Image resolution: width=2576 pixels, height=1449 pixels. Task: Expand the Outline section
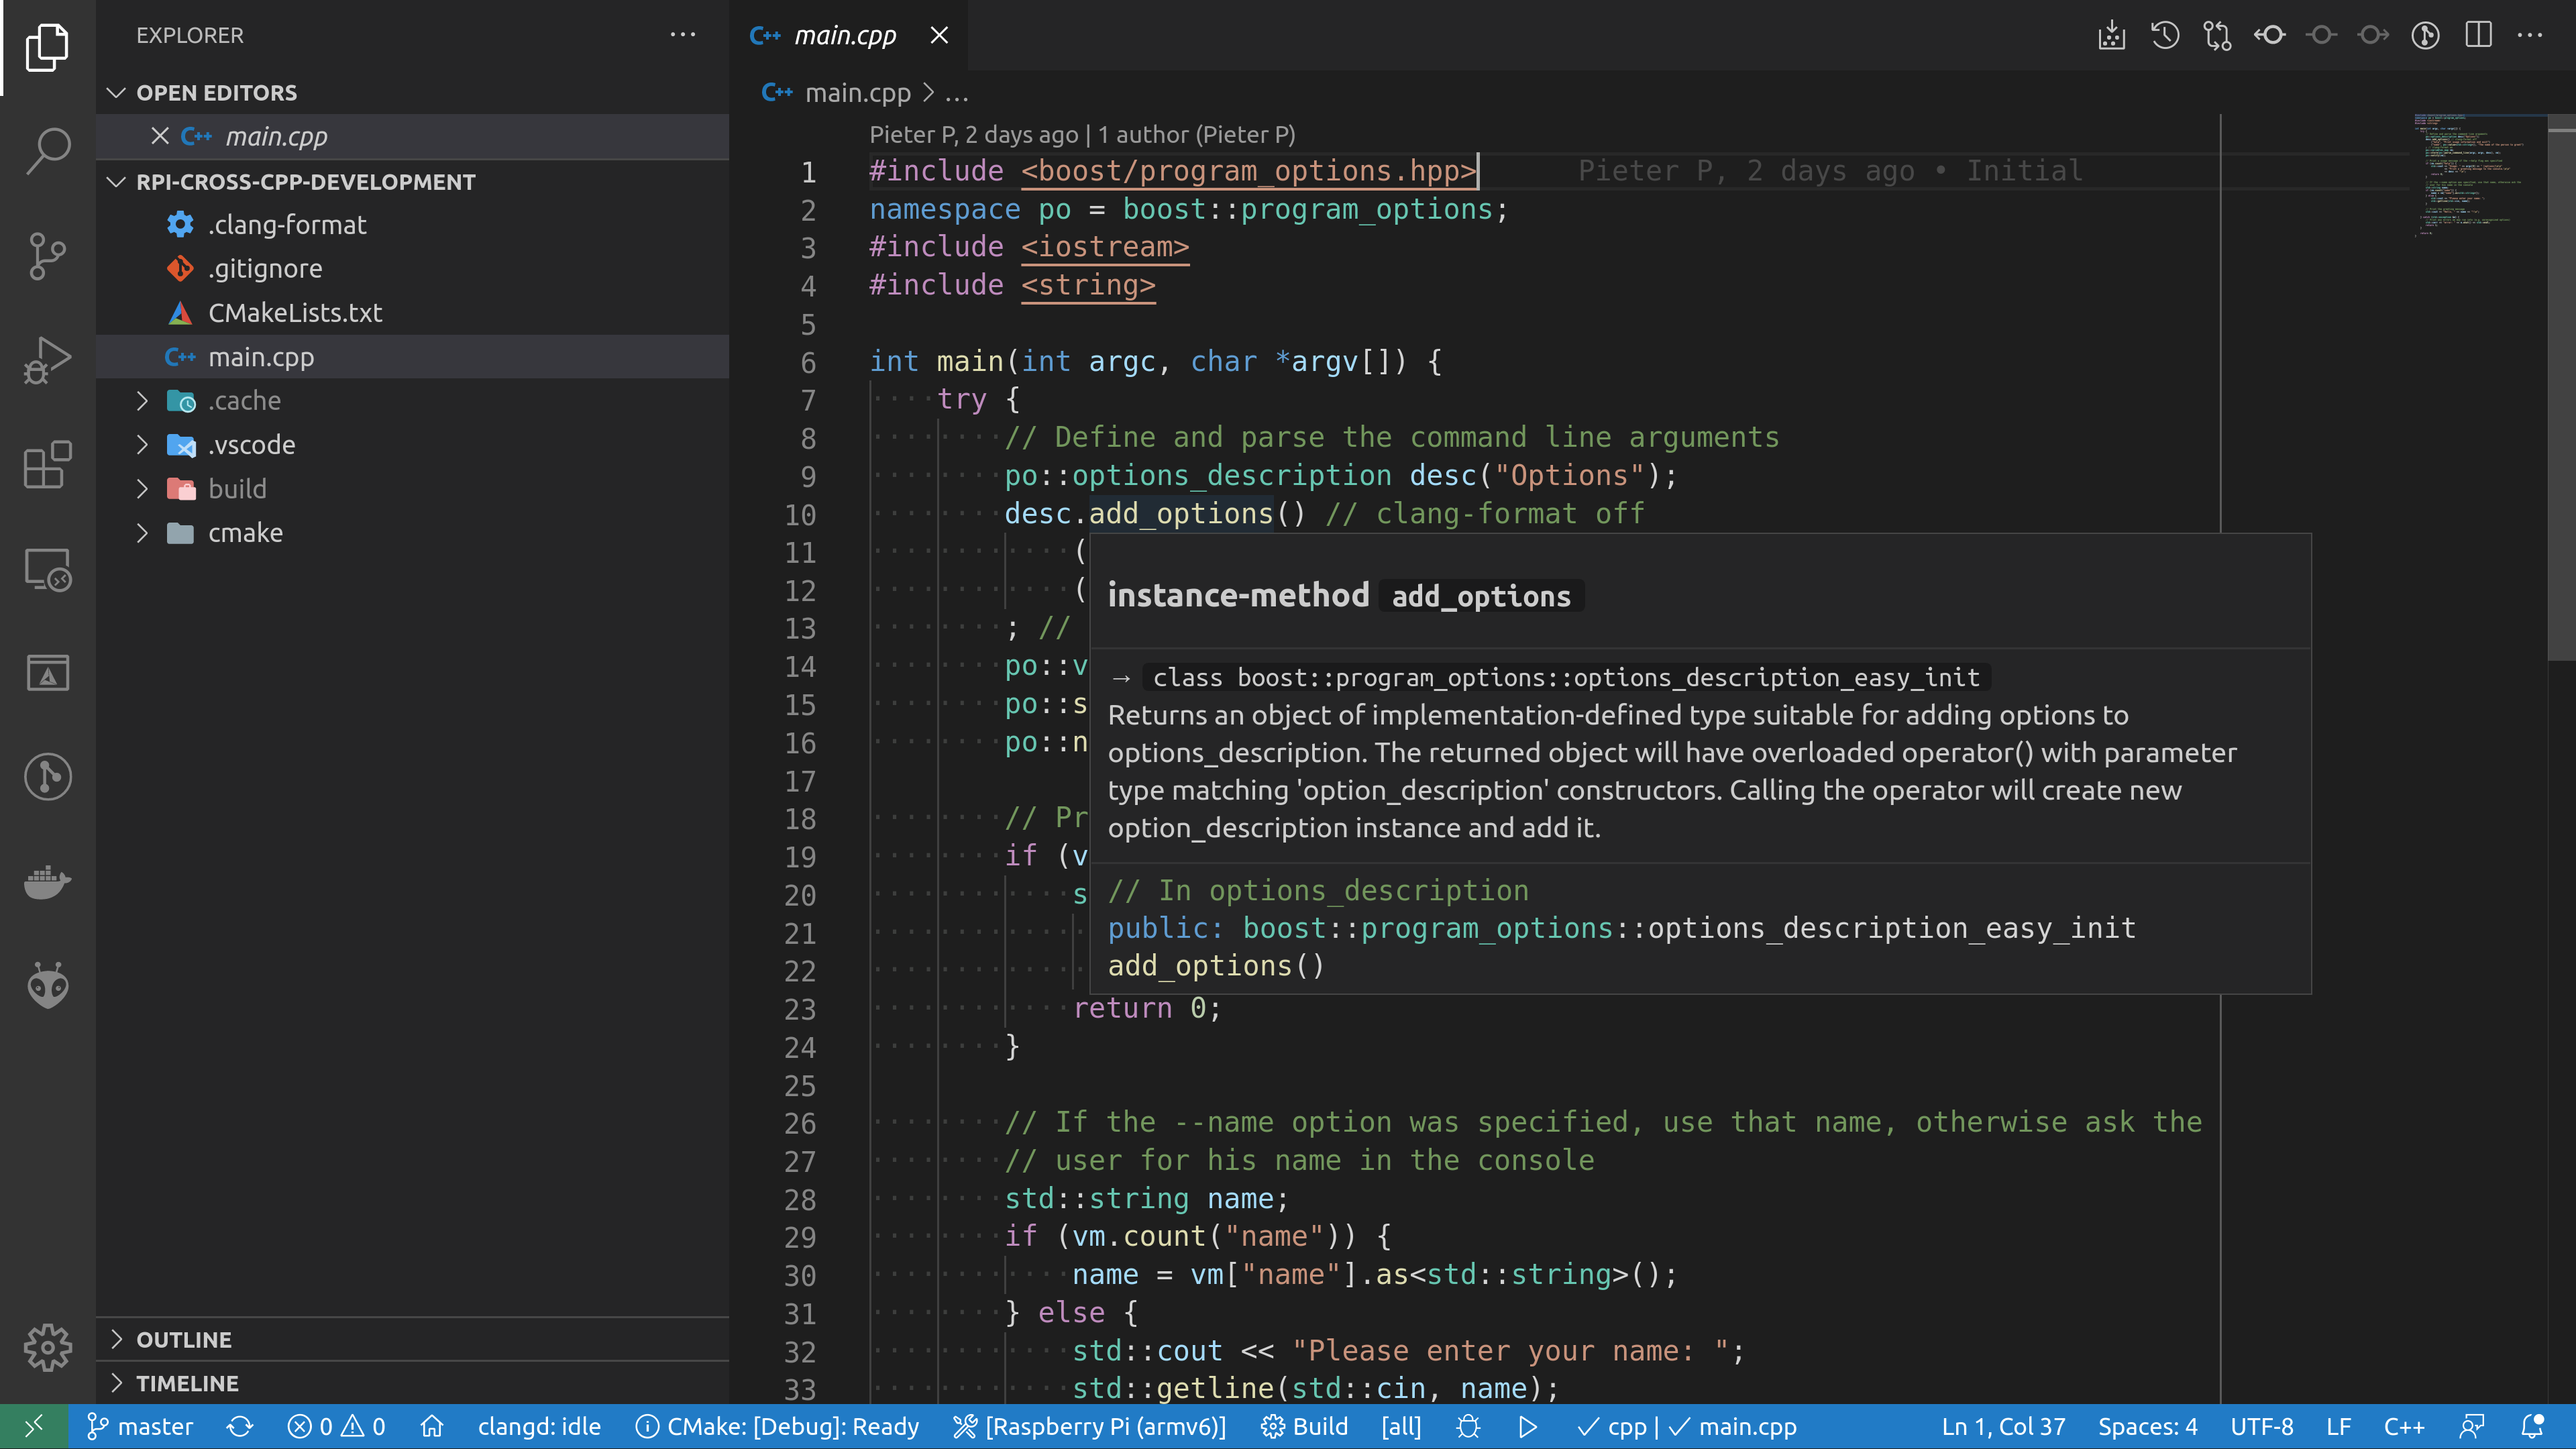click(412, 1339)
